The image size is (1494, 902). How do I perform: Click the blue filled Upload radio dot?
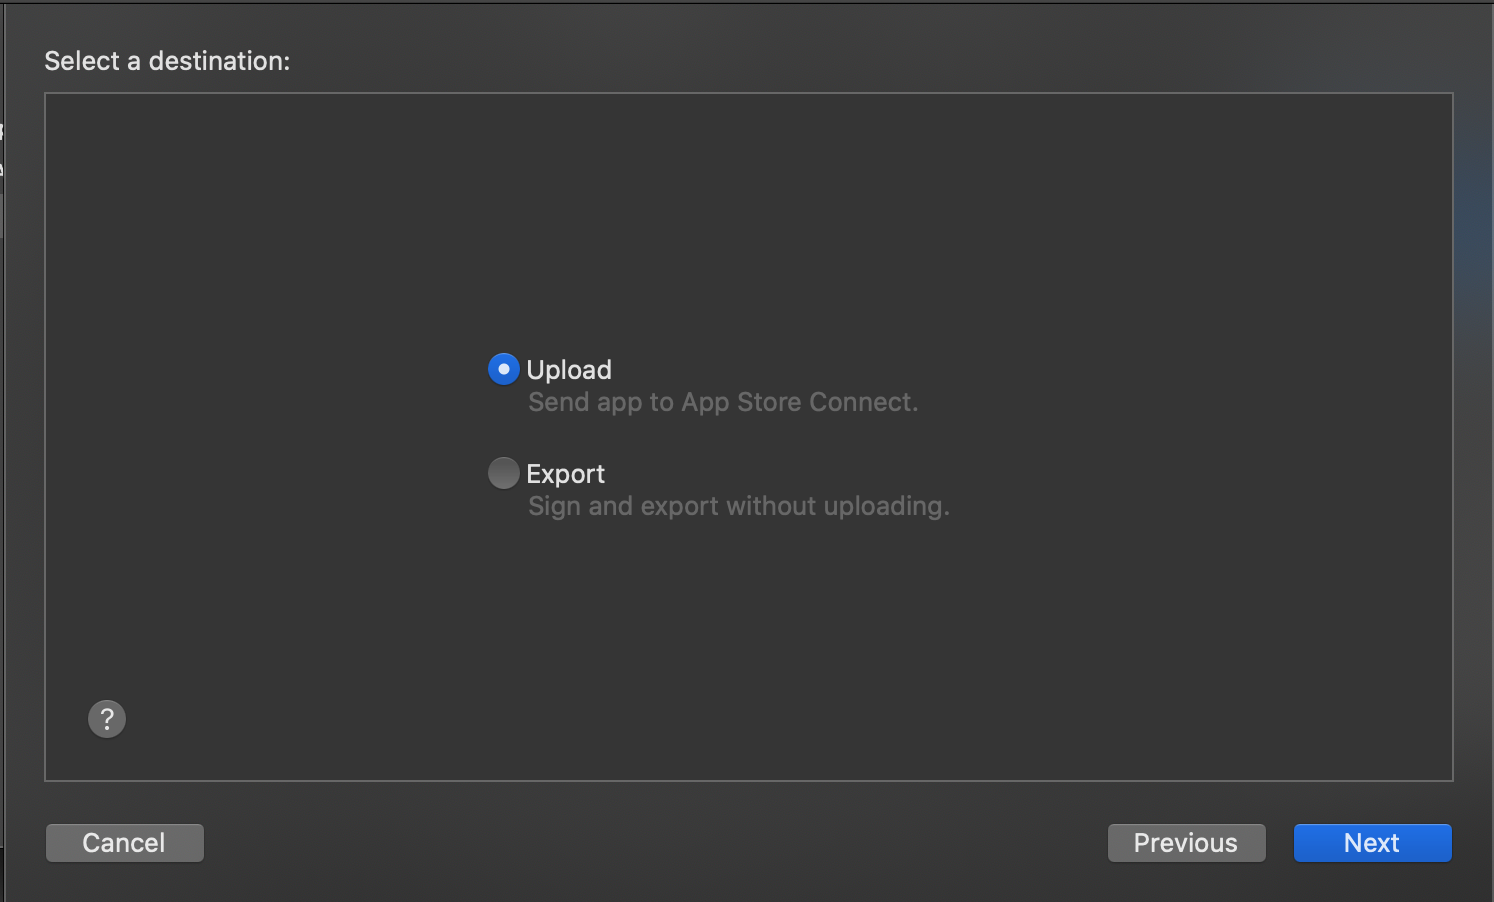[x=503, y=369]
